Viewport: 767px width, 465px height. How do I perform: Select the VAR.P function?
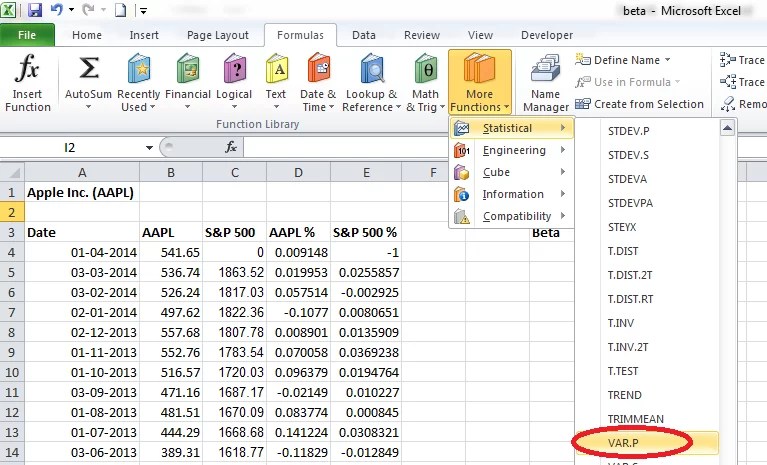click(647, 443)
